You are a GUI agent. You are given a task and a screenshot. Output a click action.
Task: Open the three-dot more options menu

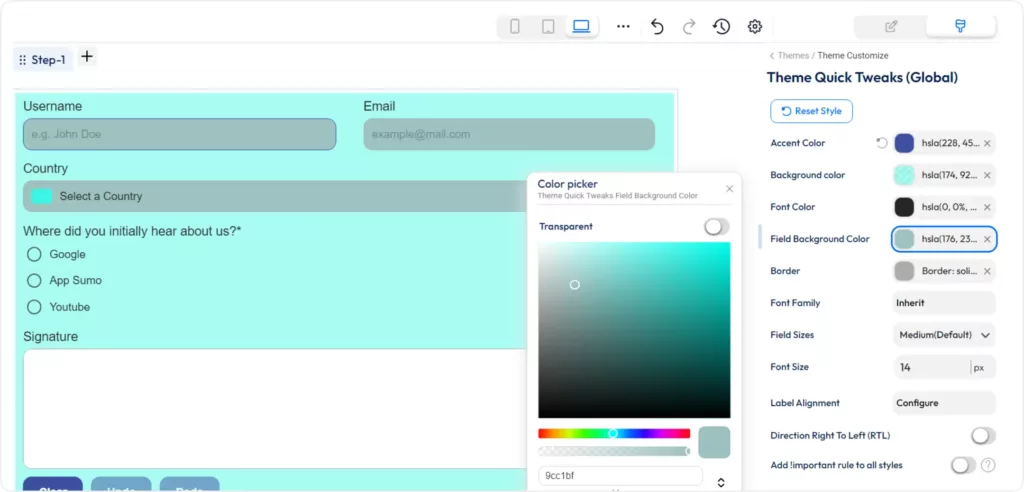pyautogui.click(x=624, y=27)
